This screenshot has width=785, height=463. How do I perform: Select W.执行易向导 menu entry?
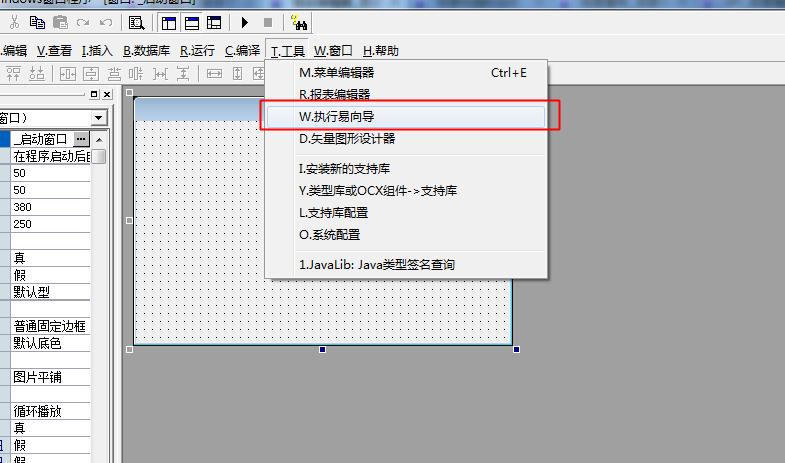click(406, 117)
